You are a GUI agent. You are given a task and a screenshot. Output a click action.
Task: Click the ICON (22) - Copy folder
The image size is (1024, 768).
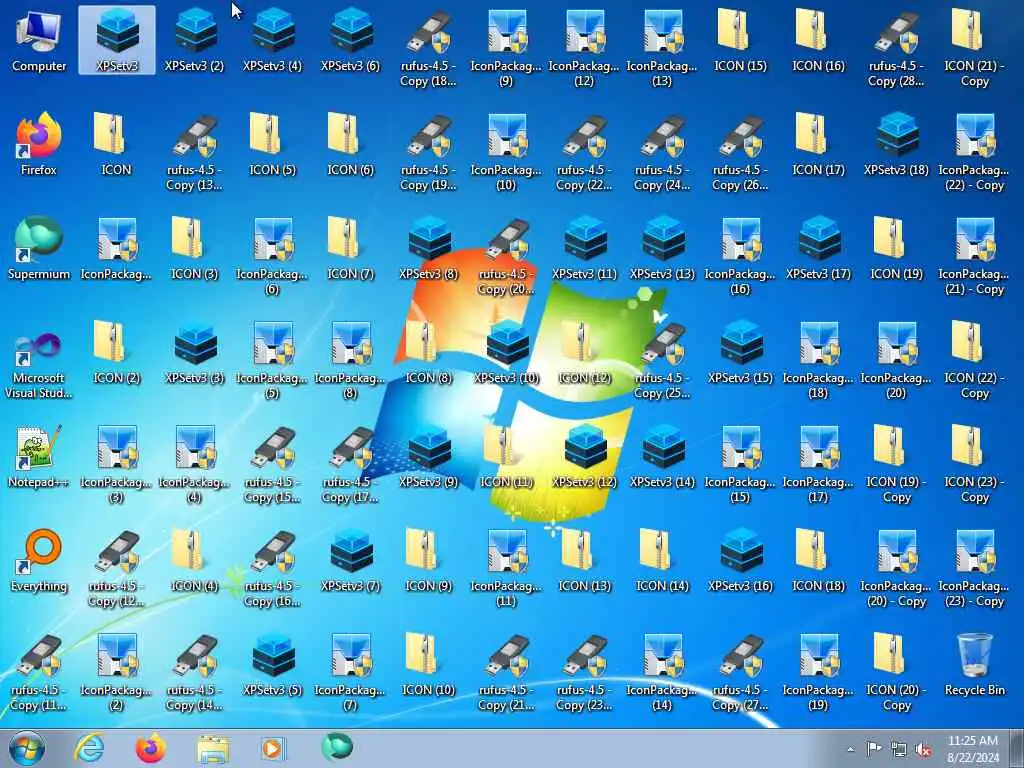[974, 360]
